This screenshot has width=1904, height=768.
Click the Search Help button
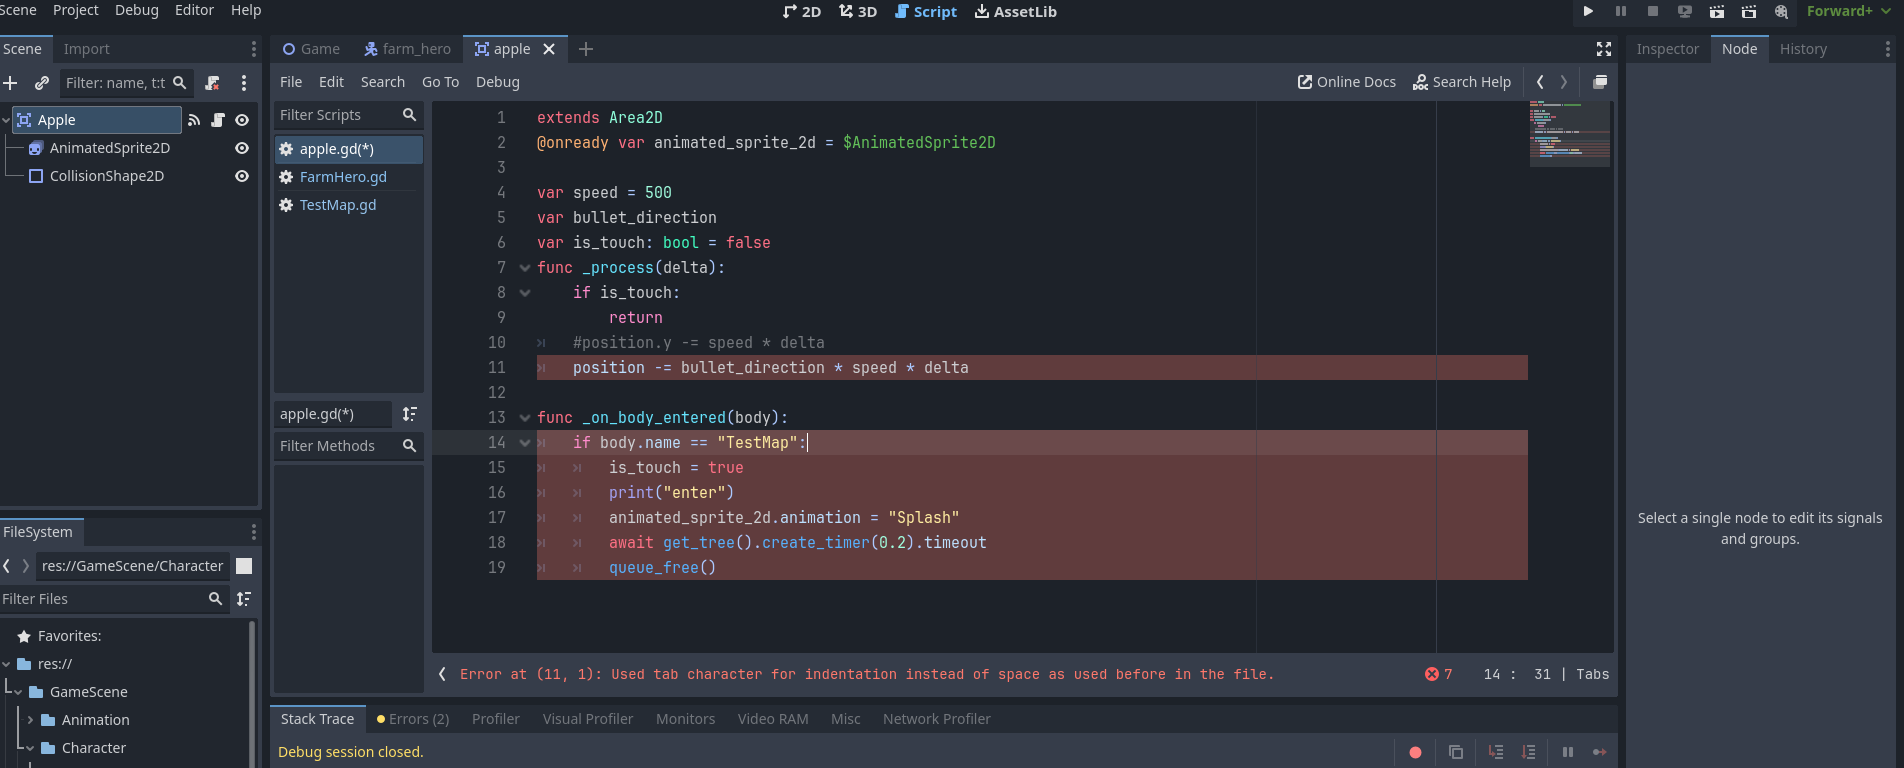[1462, 82]
